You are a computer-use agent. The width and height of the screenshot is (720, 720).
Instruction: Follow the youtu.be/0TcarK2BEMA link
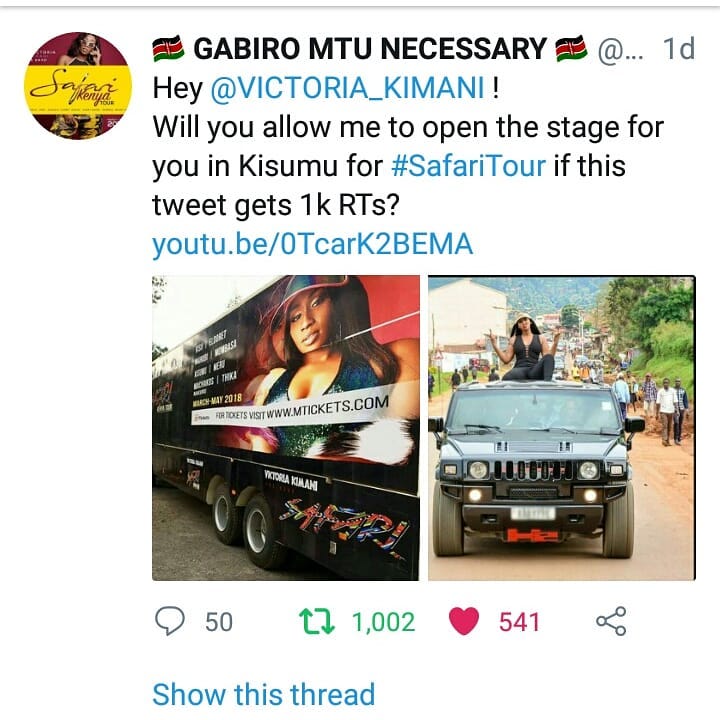click(x=313, y=244)
